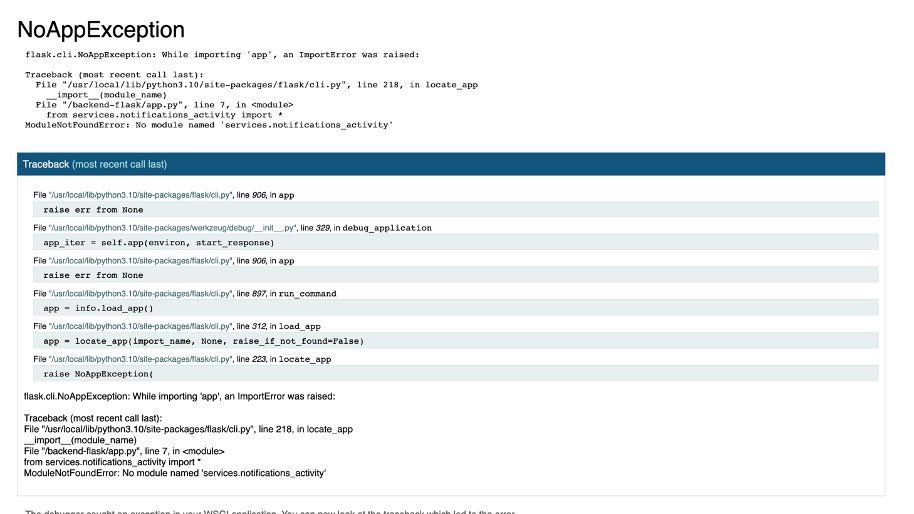Click the run_command function name in line 897 frame
The image size is (914, 514).
[307, 294]
